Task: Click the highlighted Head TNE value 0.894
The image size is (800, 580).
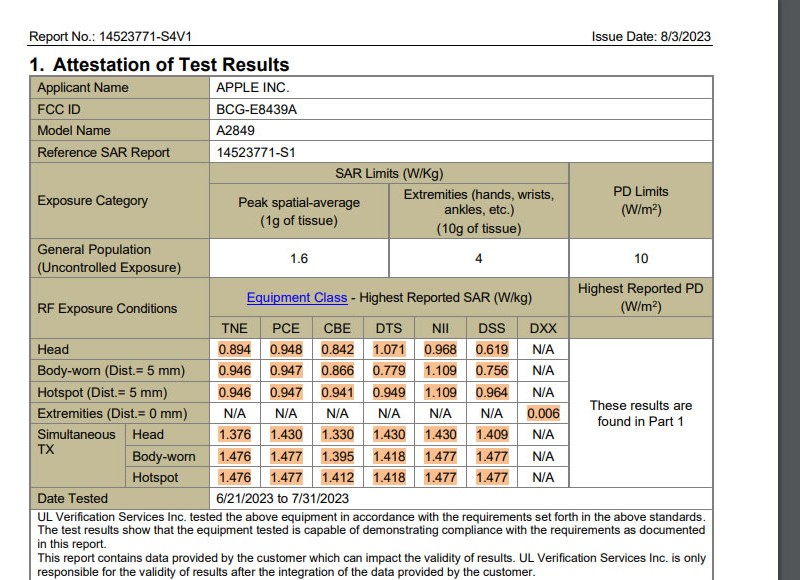Action: click(234, 350)
